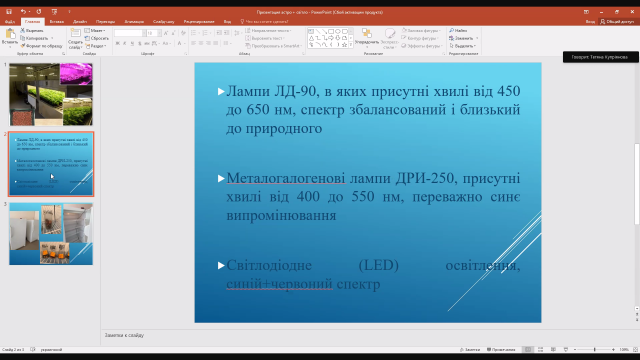Click the Общий доступ (Share) button
The height and width of the screenshot is (360, 640).
617,22
